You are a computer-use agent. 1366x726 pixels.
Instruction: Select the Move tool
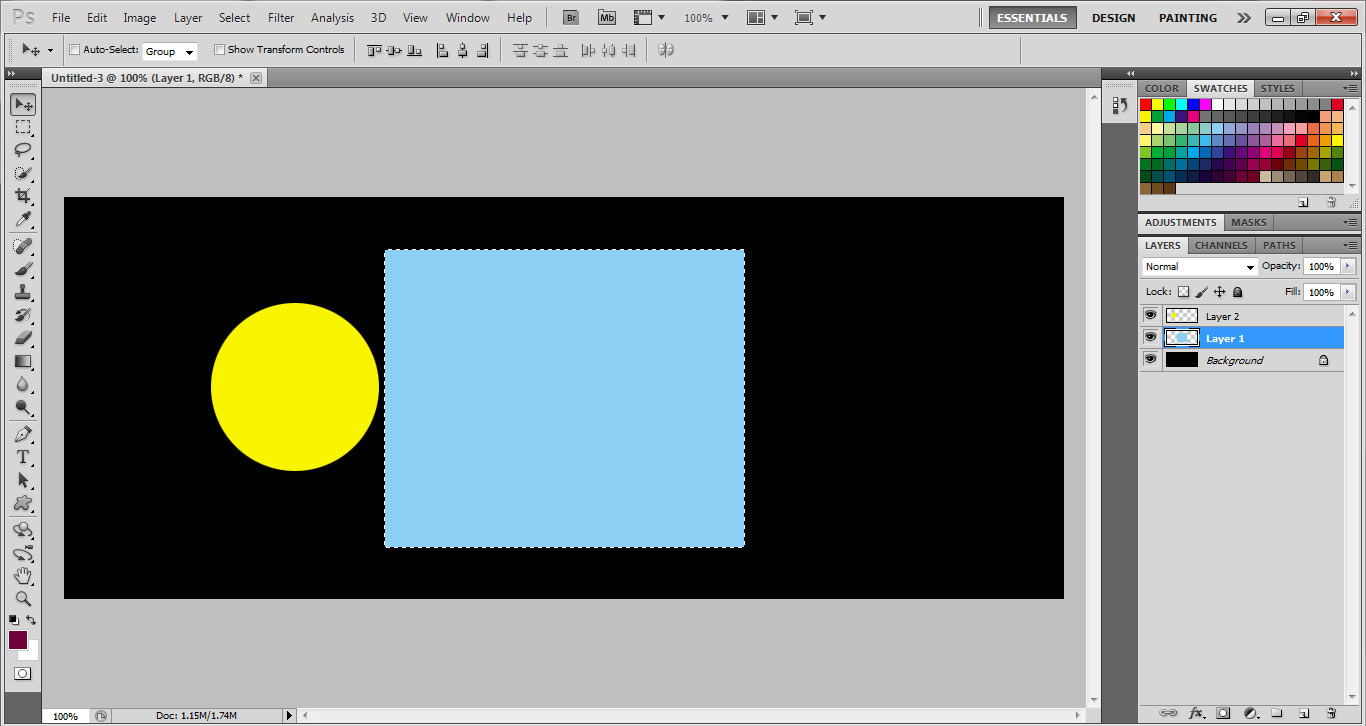23,104
